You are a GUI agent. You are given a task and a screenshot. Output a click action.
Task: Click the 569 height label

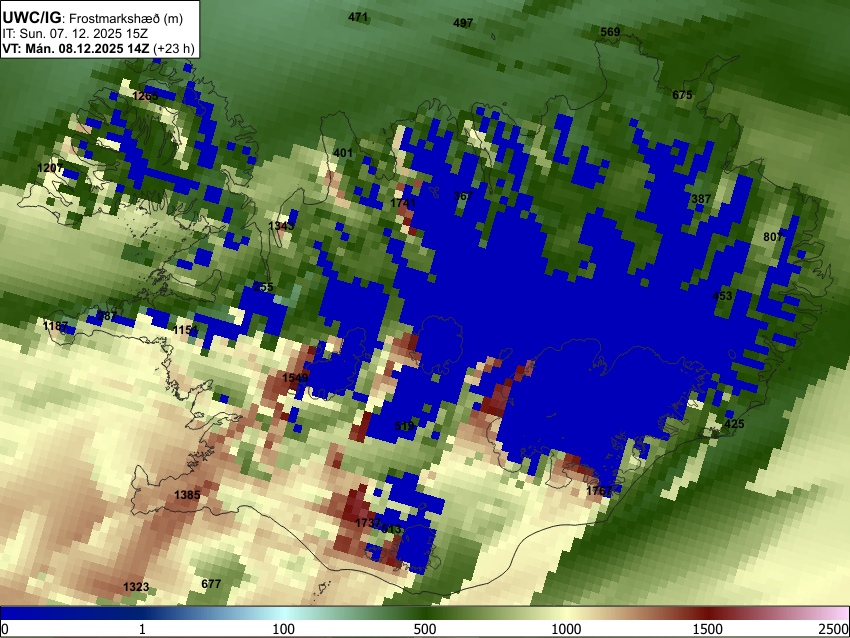[x=610, y=32]
